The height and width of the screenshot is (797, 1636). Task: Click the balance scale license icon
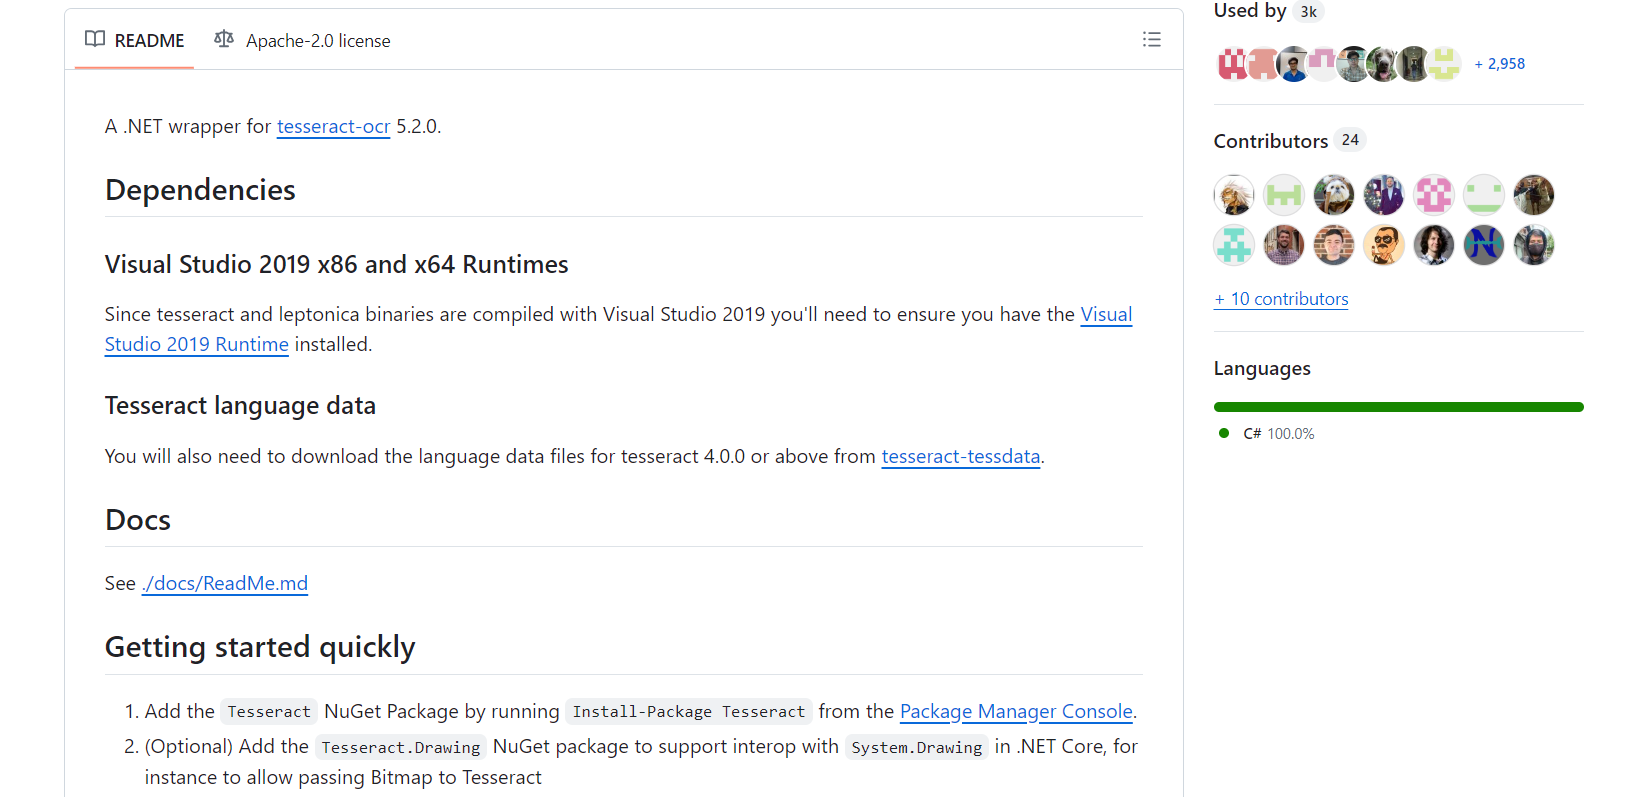[x=224, y=40]
